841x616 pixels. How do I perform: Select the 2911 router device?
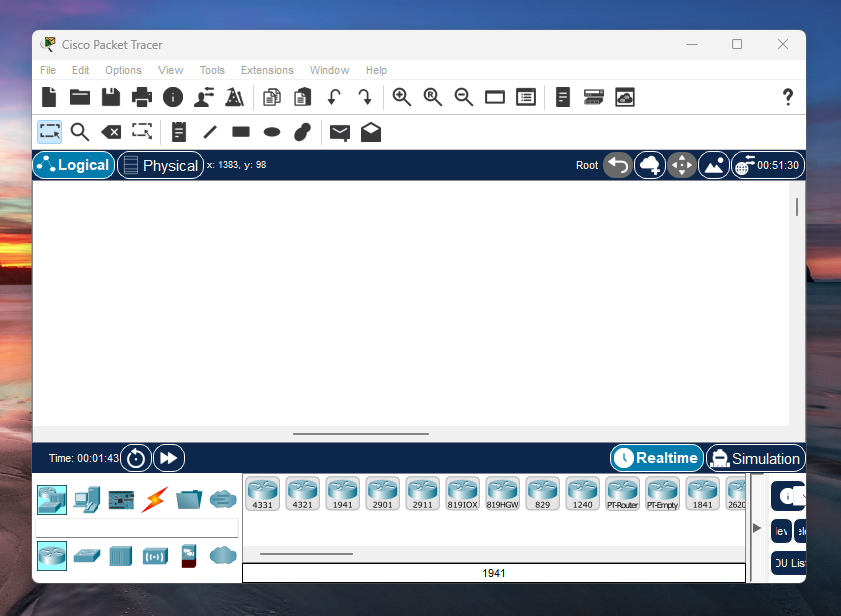422,493
